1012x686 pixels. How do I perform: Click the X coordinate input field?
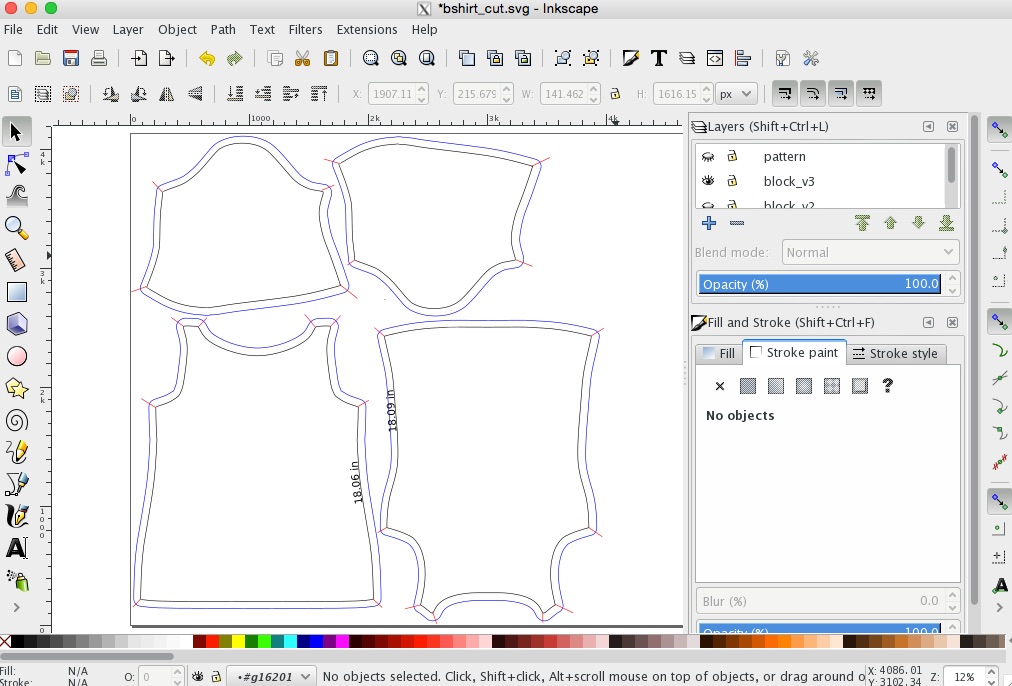pos(390,94)
